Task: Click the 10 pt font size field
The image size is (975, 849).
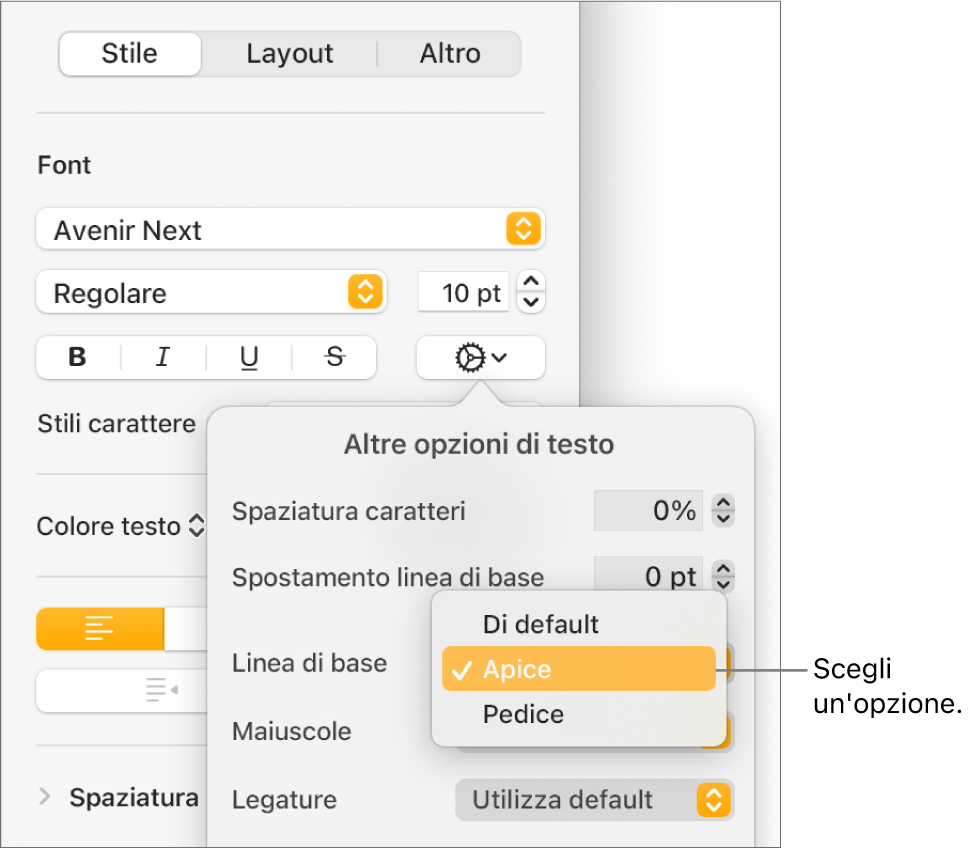Action: (x=464, y=292)
